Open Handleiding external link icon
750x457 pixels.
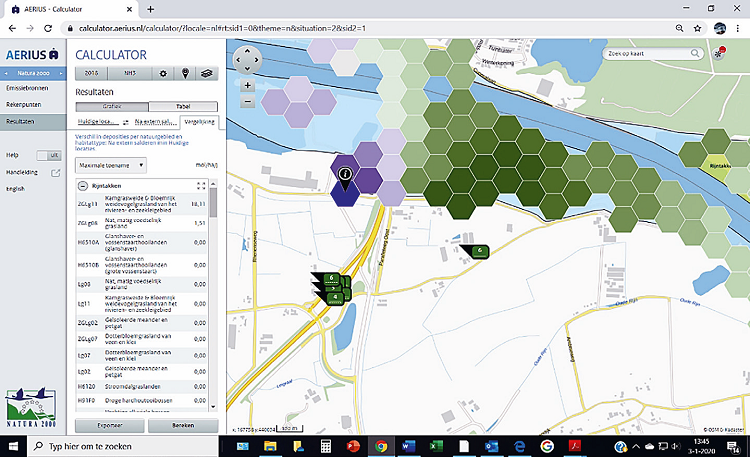coord(56,172)
